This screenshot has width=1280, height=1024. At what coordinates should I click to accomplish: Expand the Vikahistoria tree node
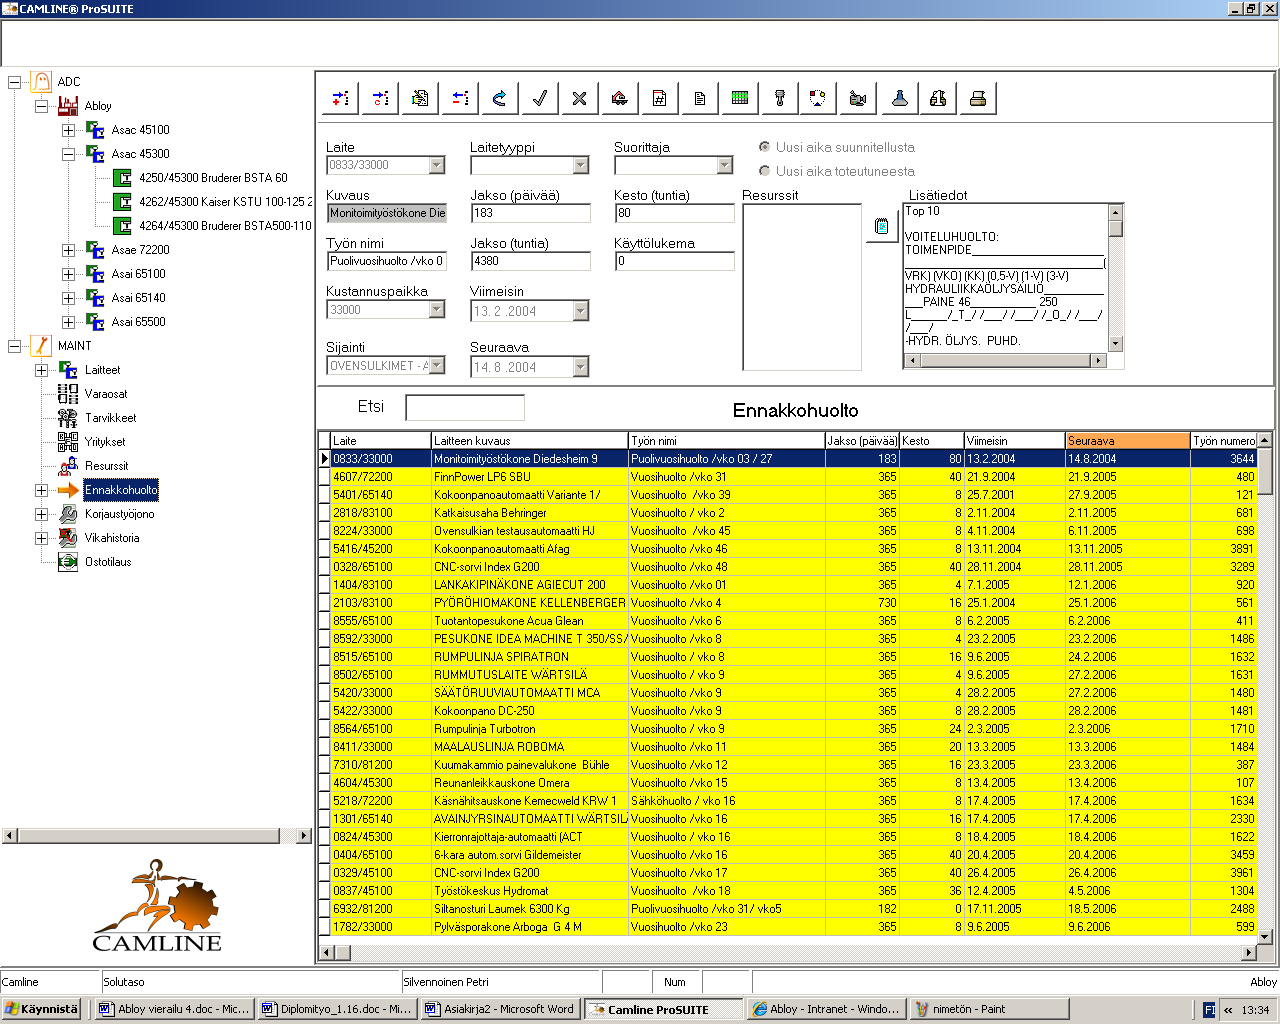[41, 538]
